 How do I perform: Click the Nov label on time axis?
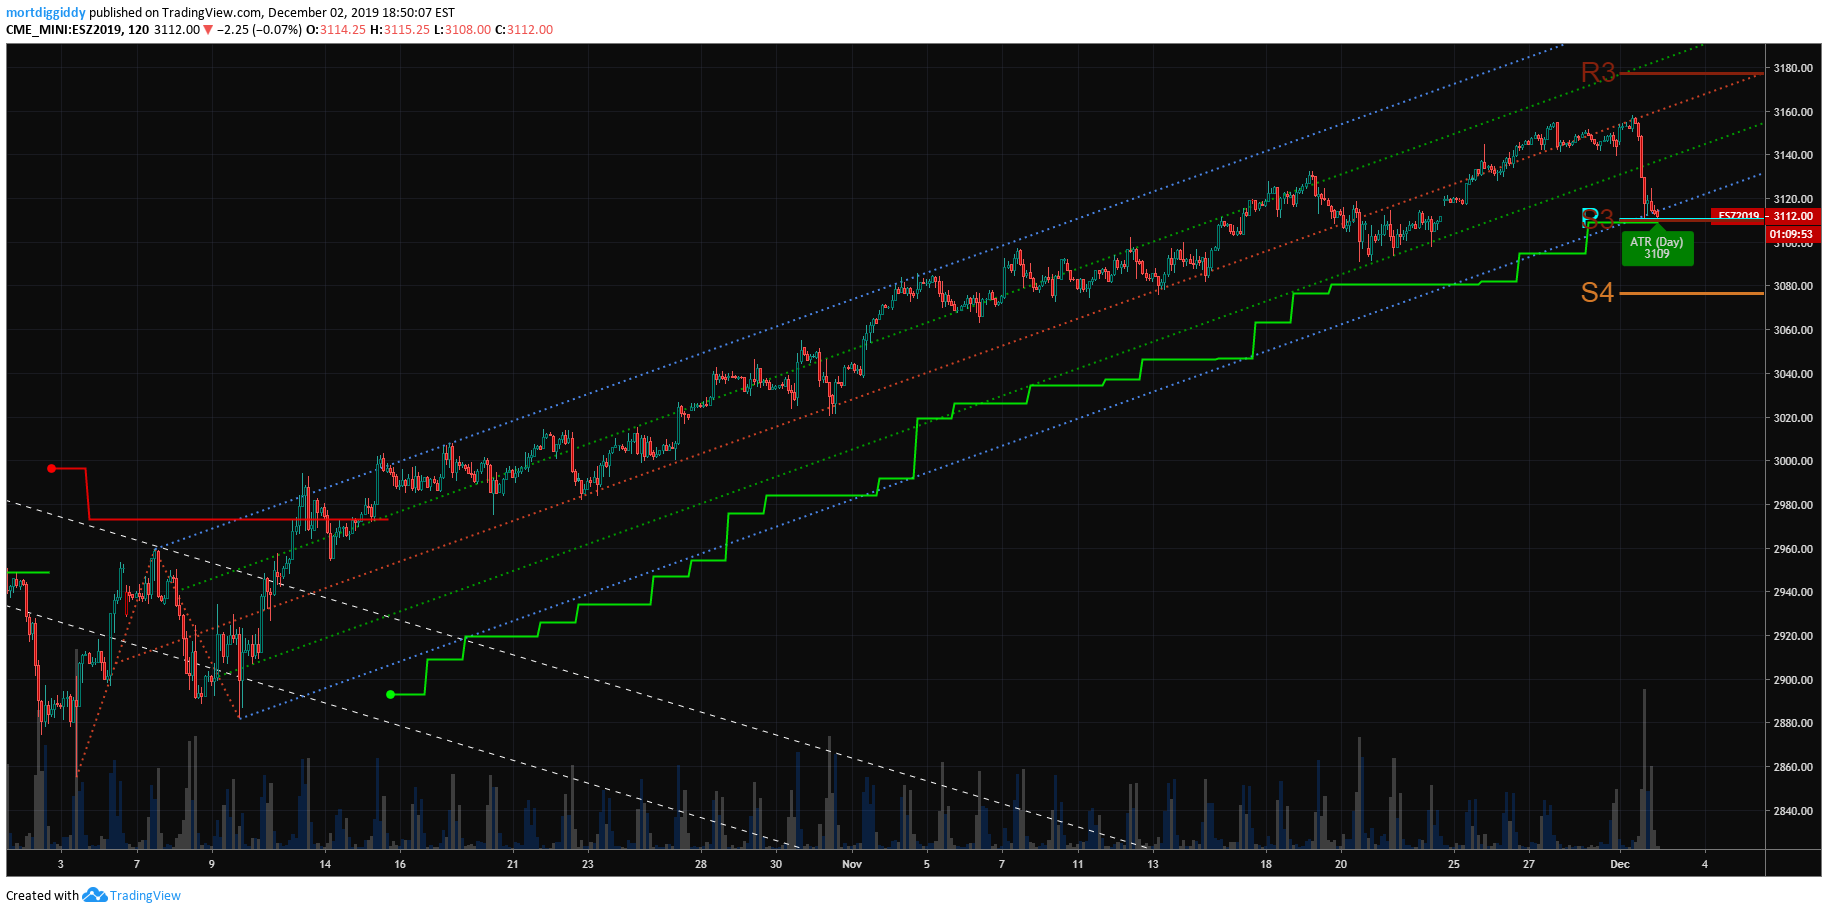pyautogui.click(x=852, y=864)
